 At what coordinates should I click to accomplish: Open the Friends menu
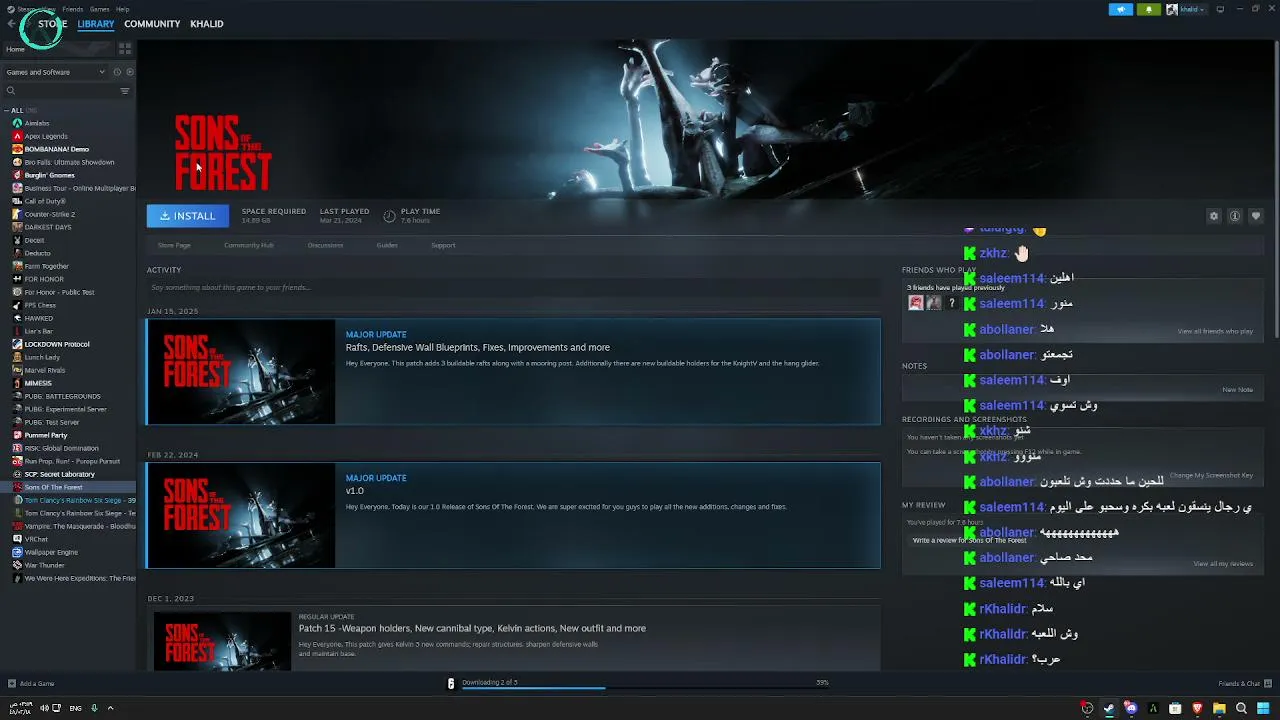pos(73,9)
